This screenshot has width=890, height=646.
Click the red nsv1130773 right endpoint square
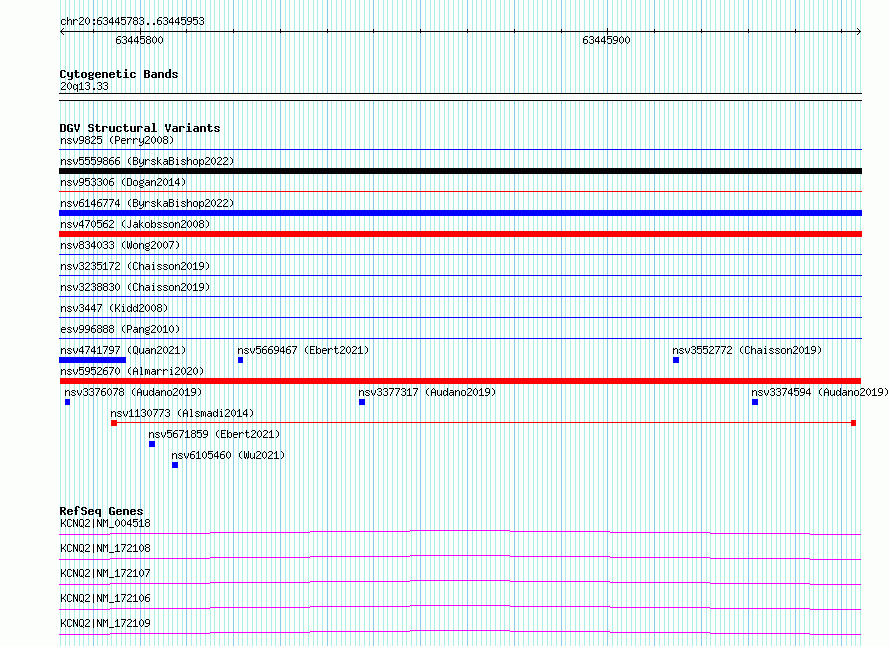[x=853, y=423]
